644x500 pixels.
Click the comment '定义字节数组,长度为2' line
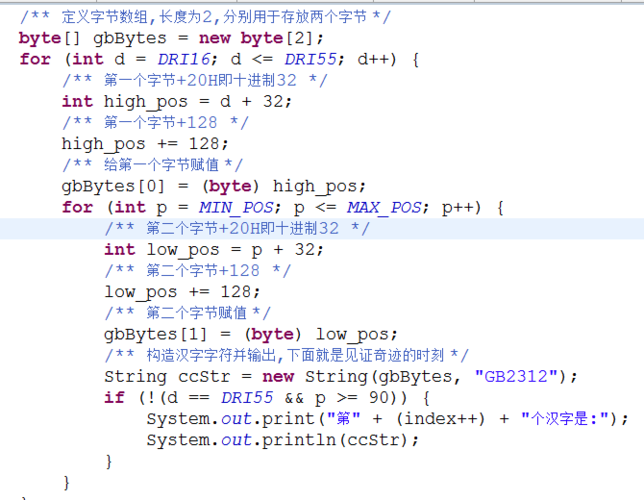pyautogui.click(x=205, y=17)
